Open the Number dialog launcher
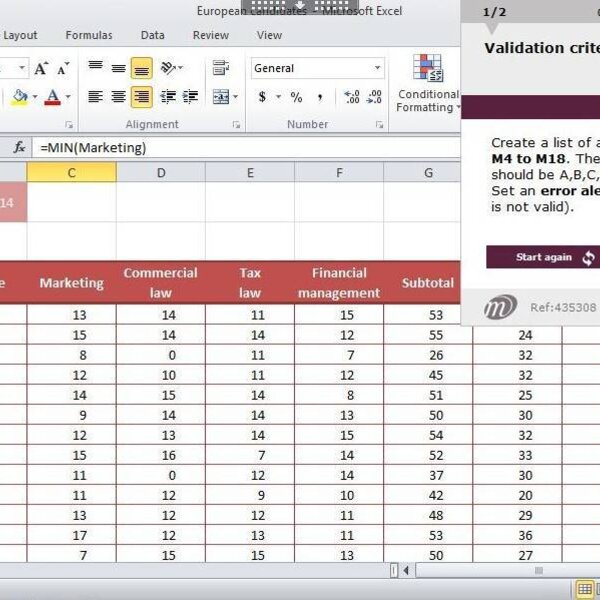The width and height of the screenshot is (600, 600). (x=379, y=125)
